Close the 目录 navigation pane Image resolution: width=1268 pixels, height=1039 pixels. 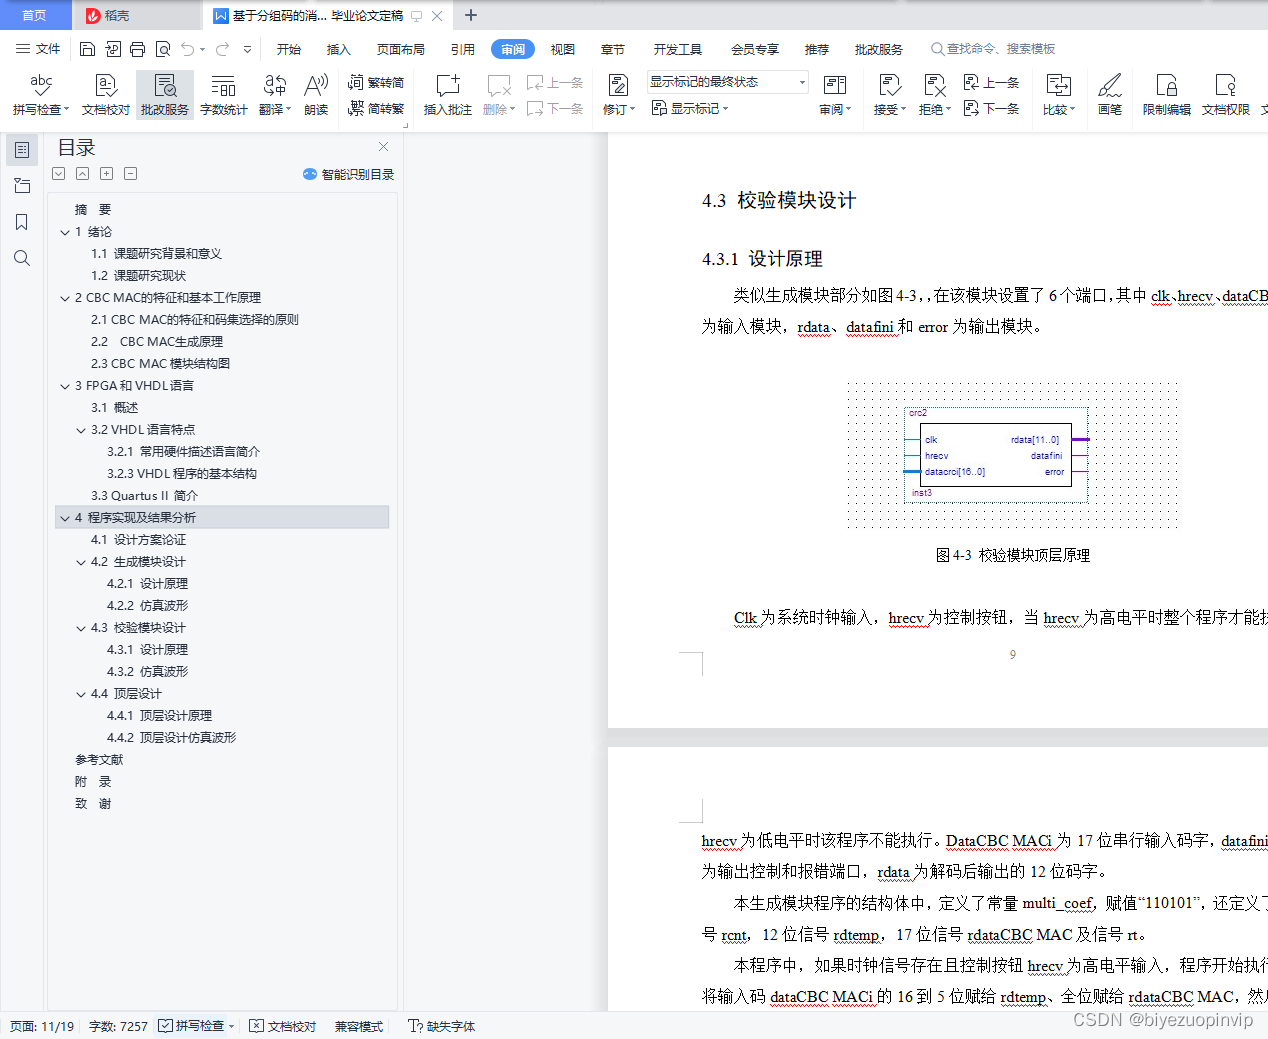pyautogui.click(x=383, y=146)
